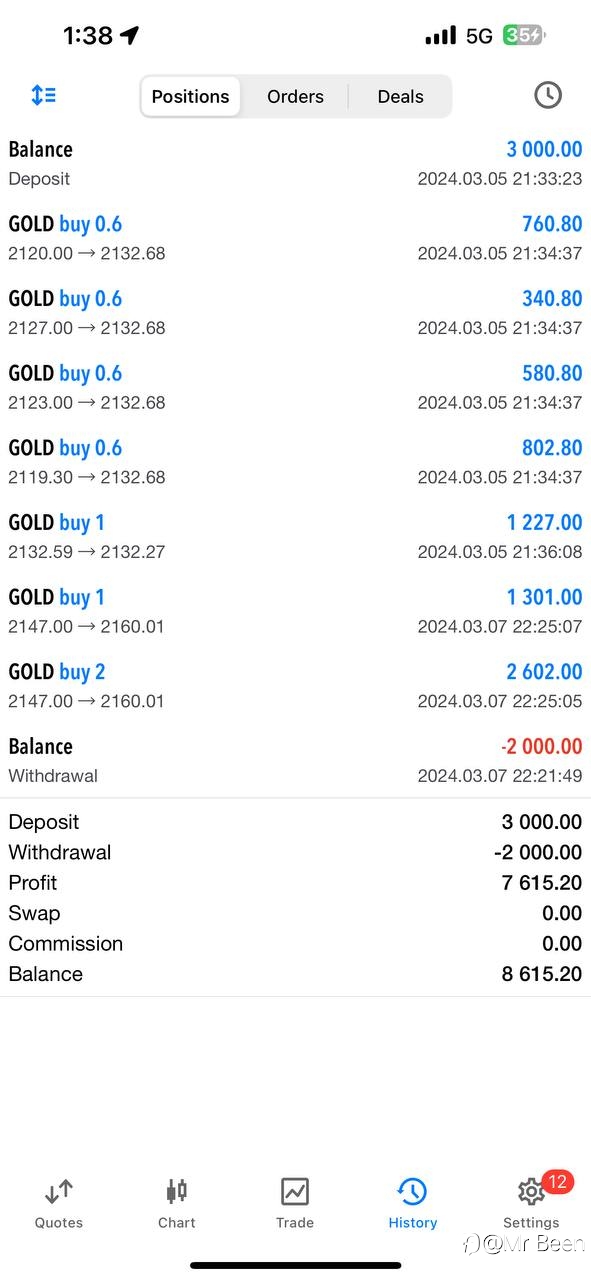The width and height of the screenshot is (591, 1280).
Task: Select GOLD buy 1 trade showing 1 227.00
Action: (x=295, y=536)
